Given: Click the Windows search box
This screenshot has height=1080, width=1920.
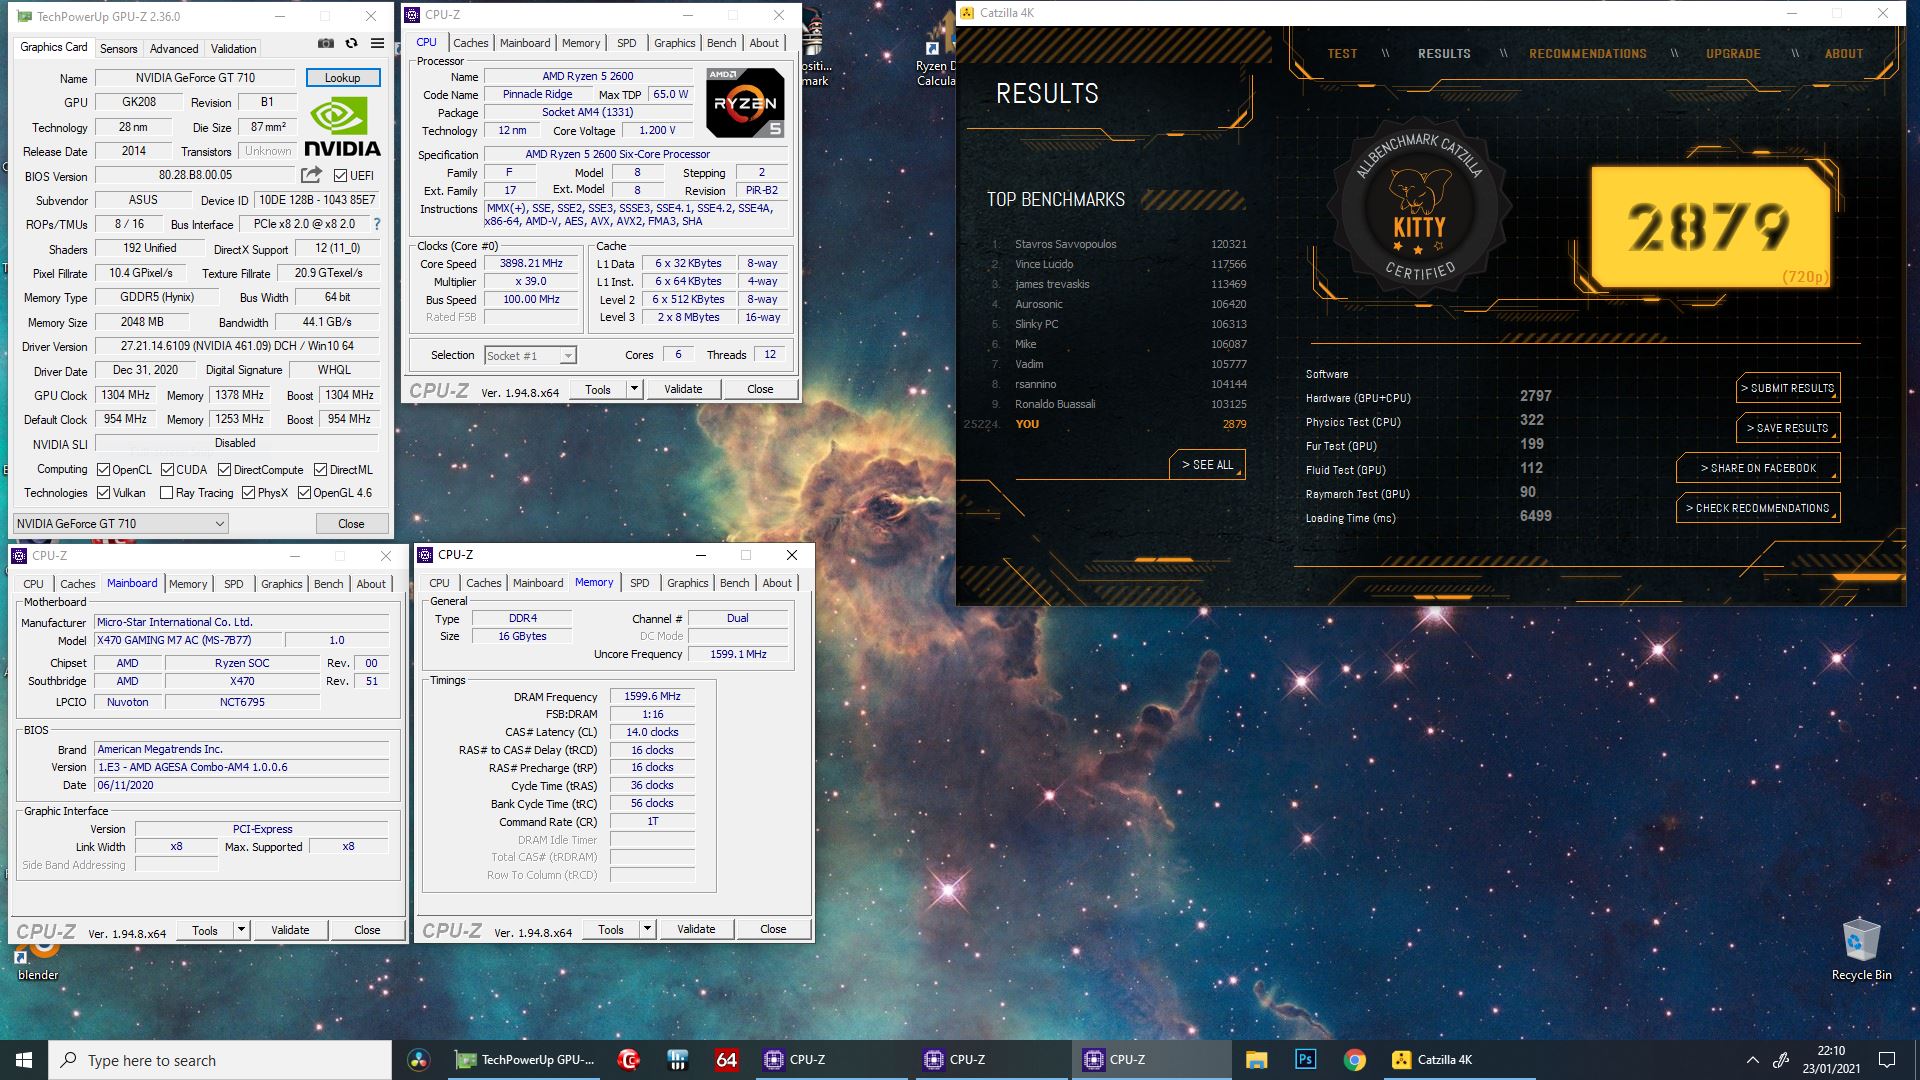Looking at the screenshot, I should tap(220, 1060).
